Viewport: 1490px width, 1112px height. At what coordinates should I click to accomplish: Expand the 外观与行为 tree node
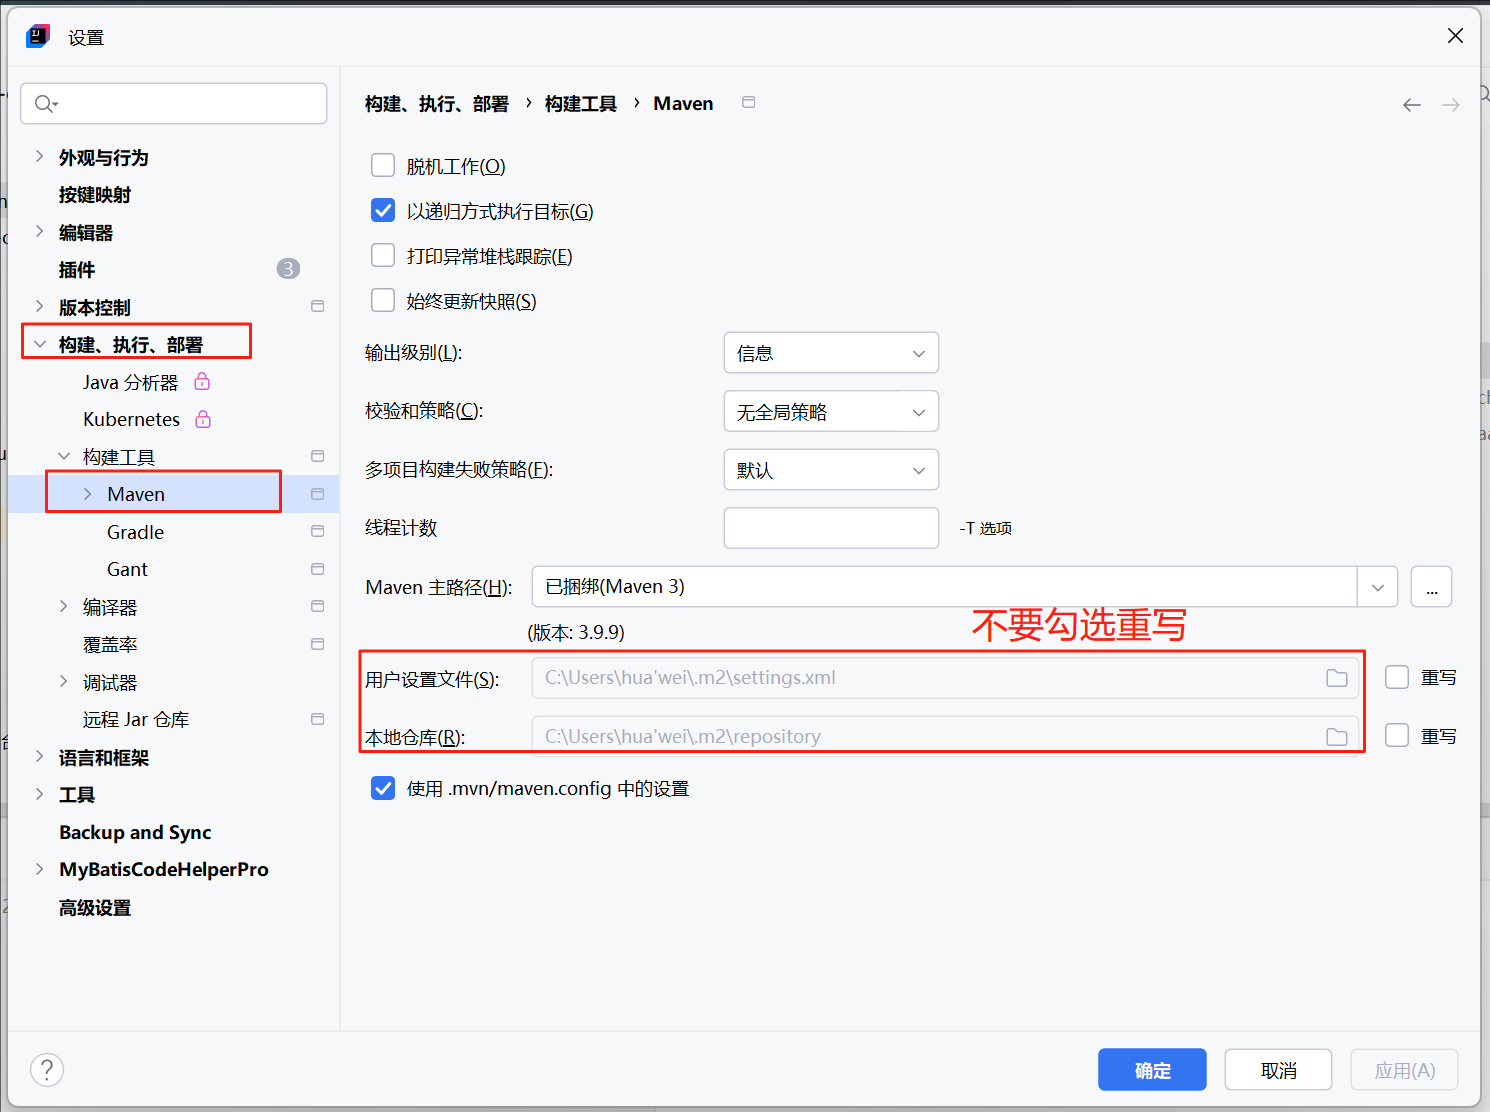point(39,156)
